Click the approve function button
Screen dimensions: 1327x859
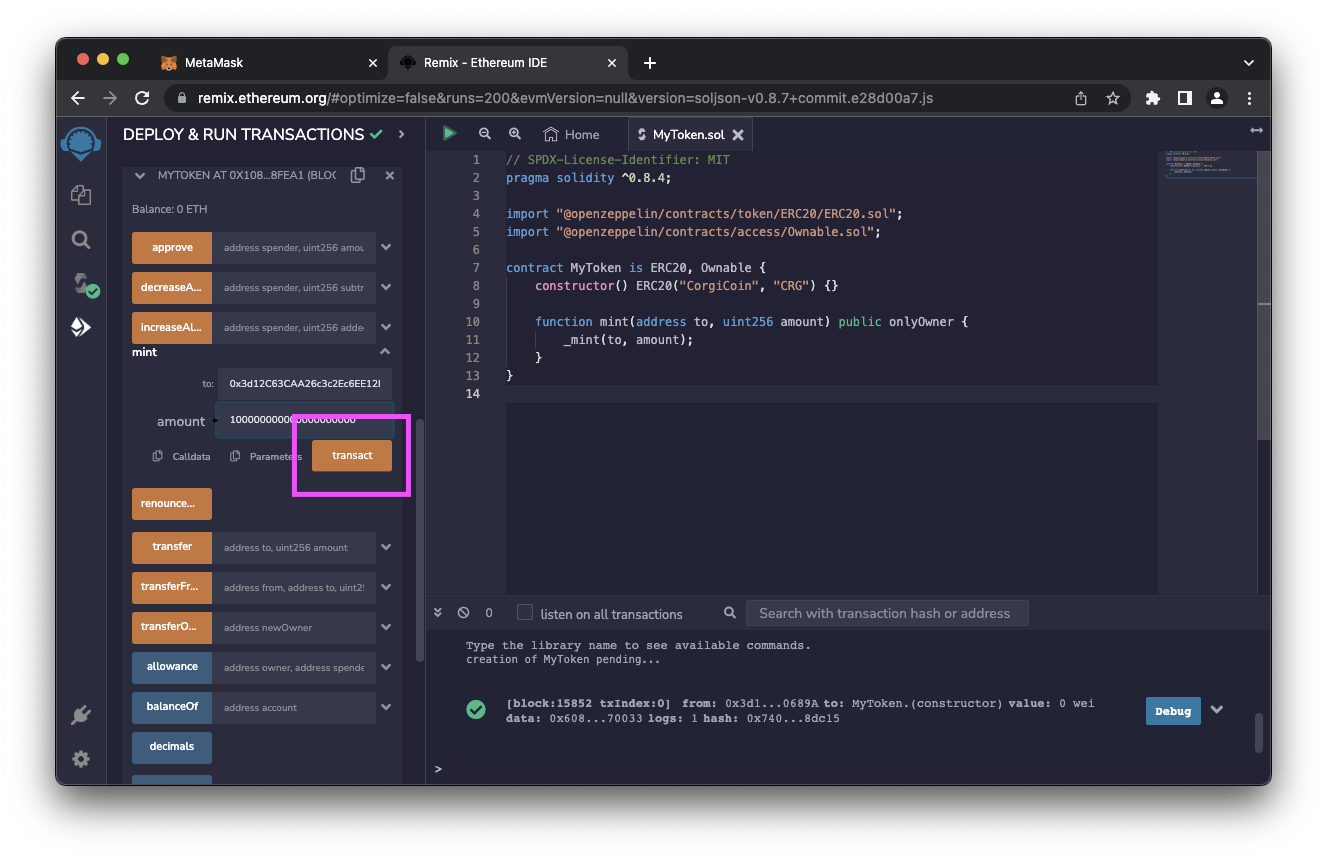point(172,247)
